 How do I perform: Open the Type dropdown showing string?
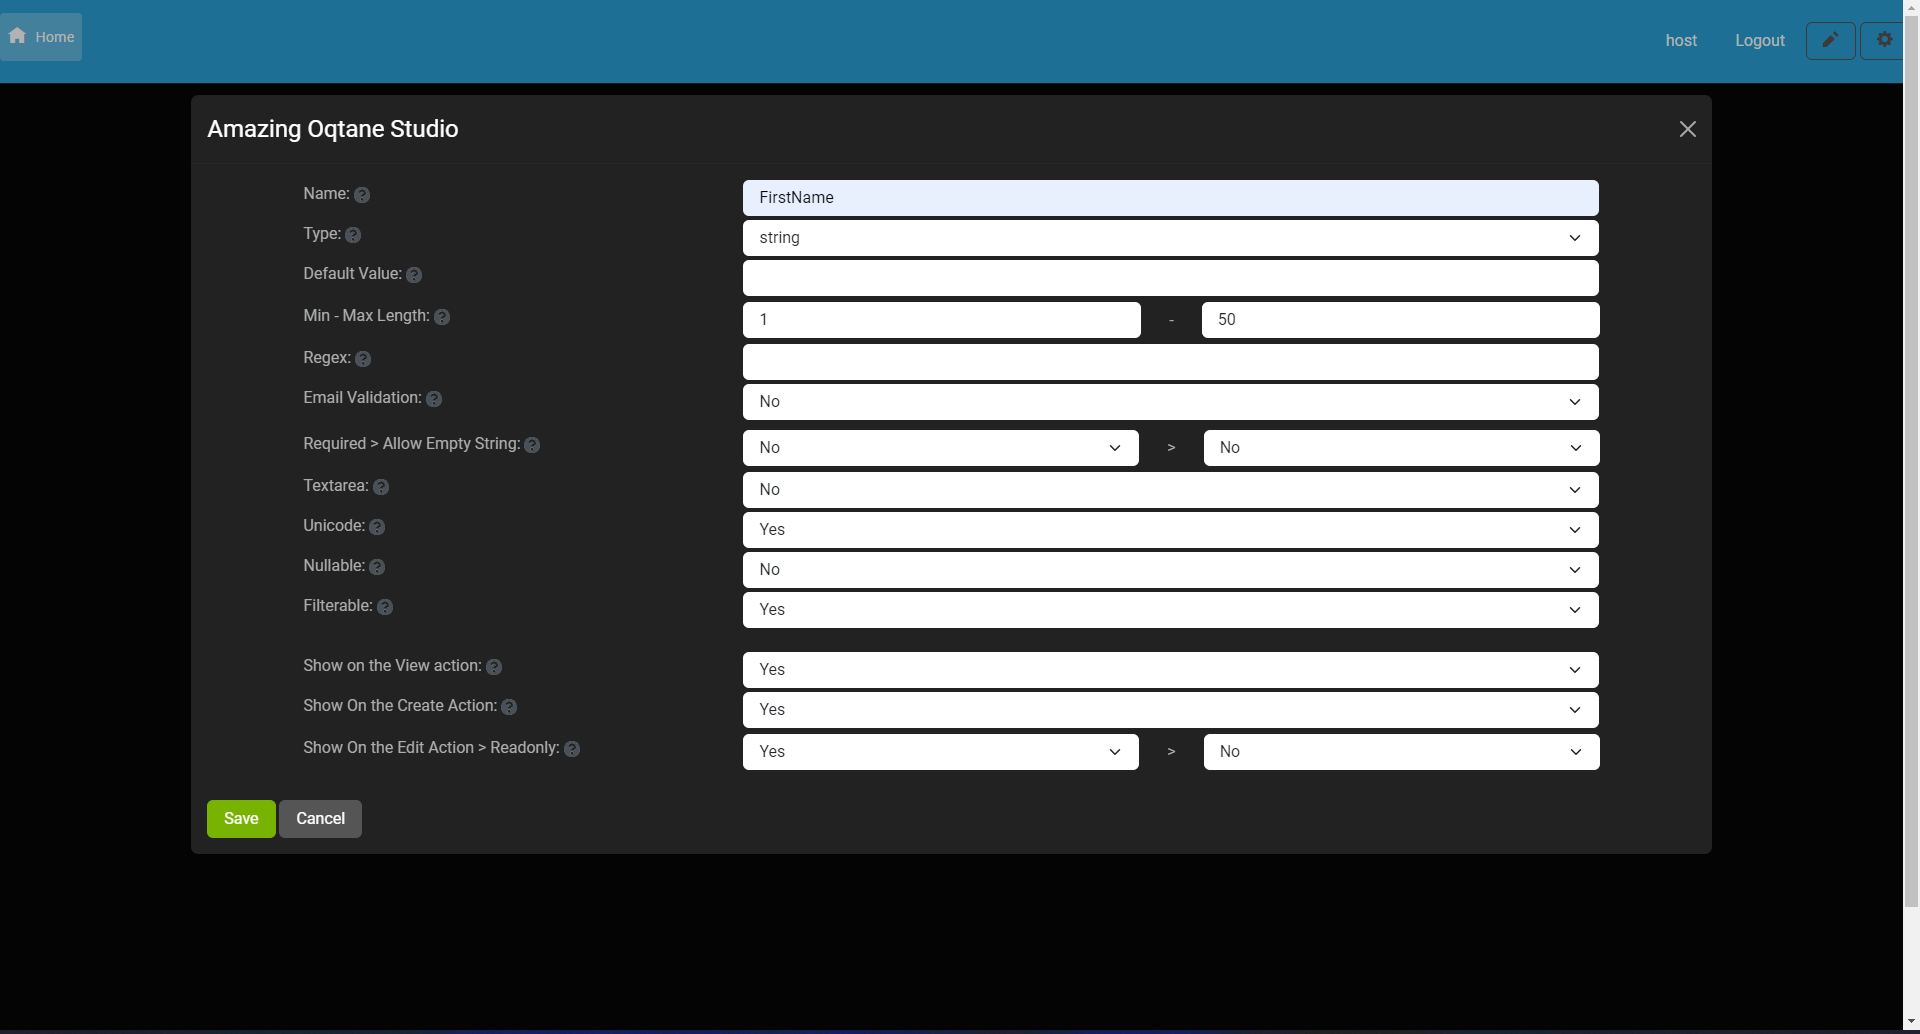point(1170,238)
